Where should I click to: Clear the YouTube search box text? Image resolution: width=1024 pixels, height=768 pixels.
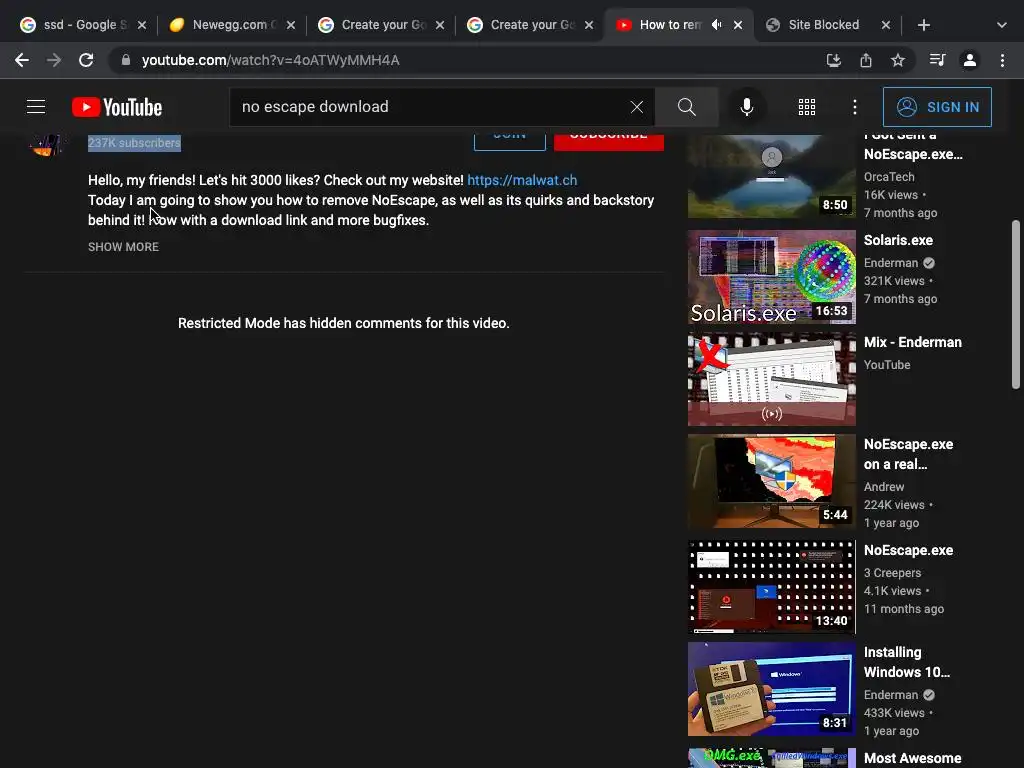coord(637,106)
